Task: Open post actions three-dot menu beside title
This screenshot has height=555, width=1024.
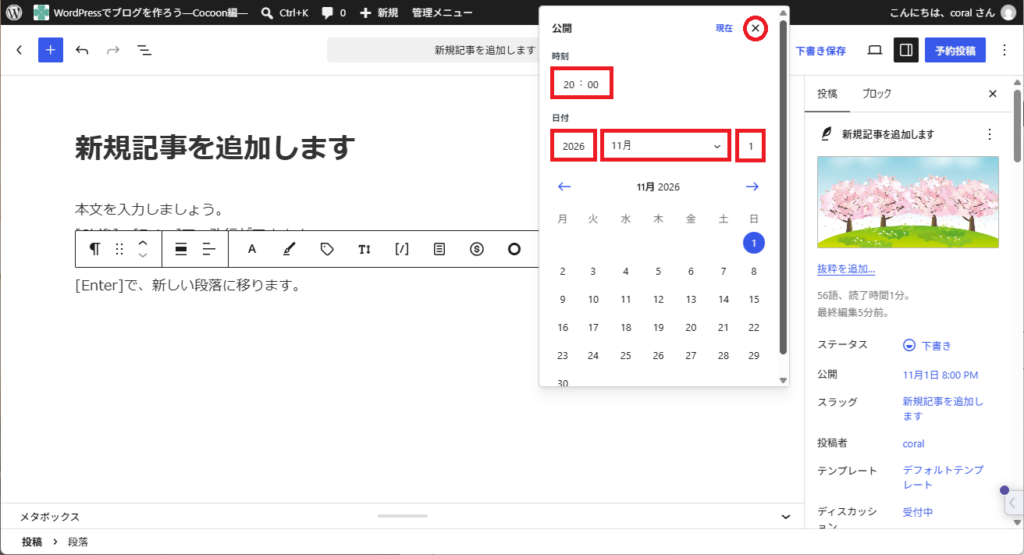Action: (989, 134)
